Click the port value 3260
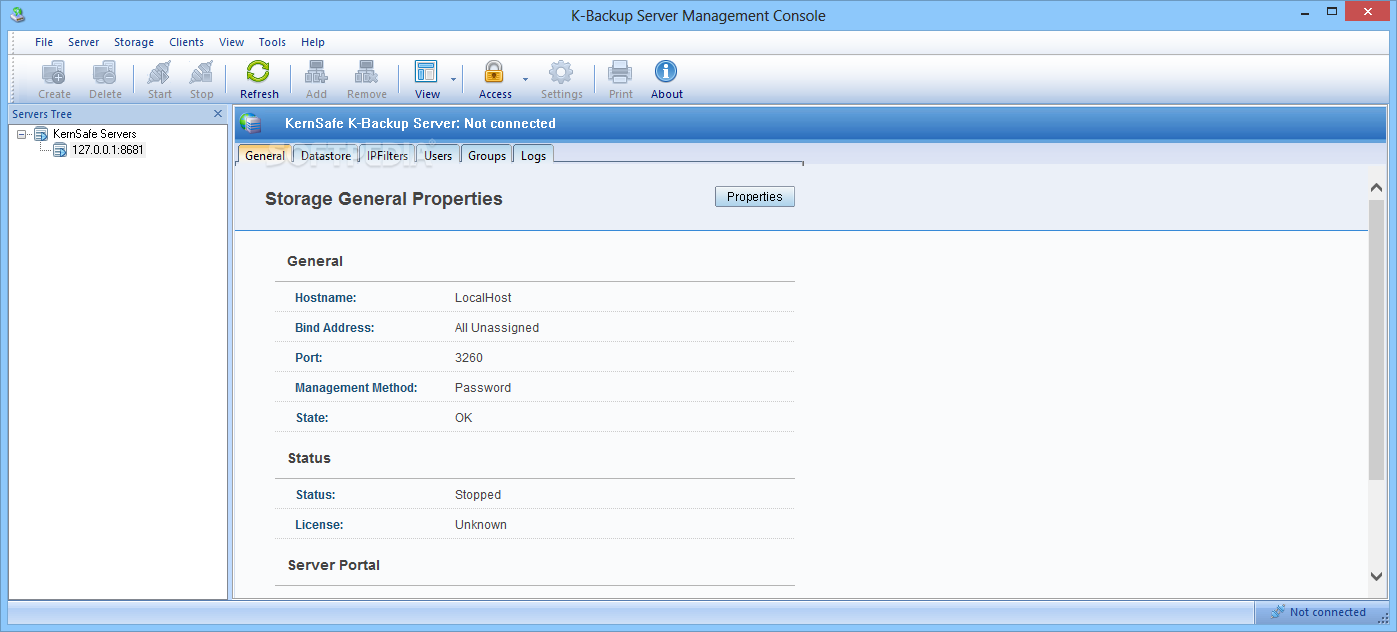Viewport: 1397px width, 632px height. pos(469,358)
